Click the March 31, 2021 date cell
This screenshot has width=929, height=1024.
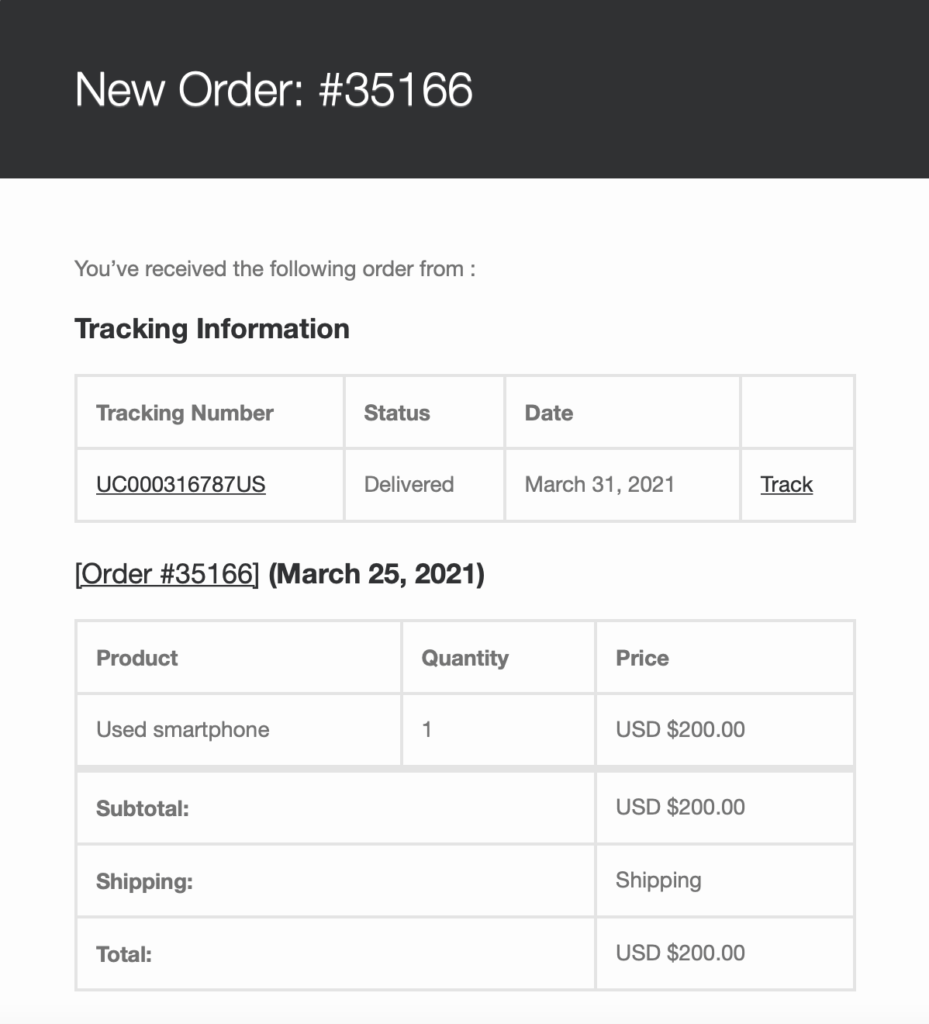pyautogui.click(x=622, y=485)
